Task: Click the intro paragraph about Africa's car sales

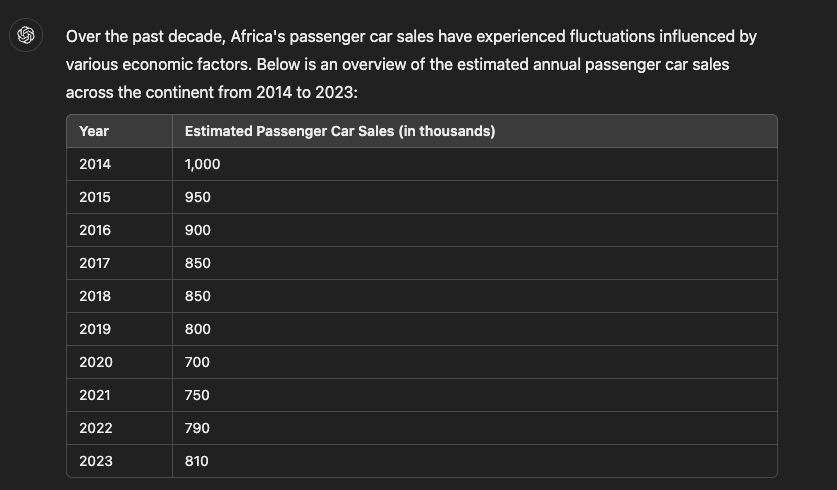Action: pos(411,64)
